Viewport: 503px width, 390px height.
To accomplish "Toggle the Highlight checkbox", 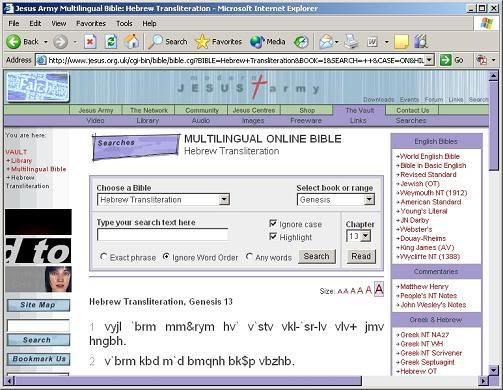I will (x=273, y=236).
